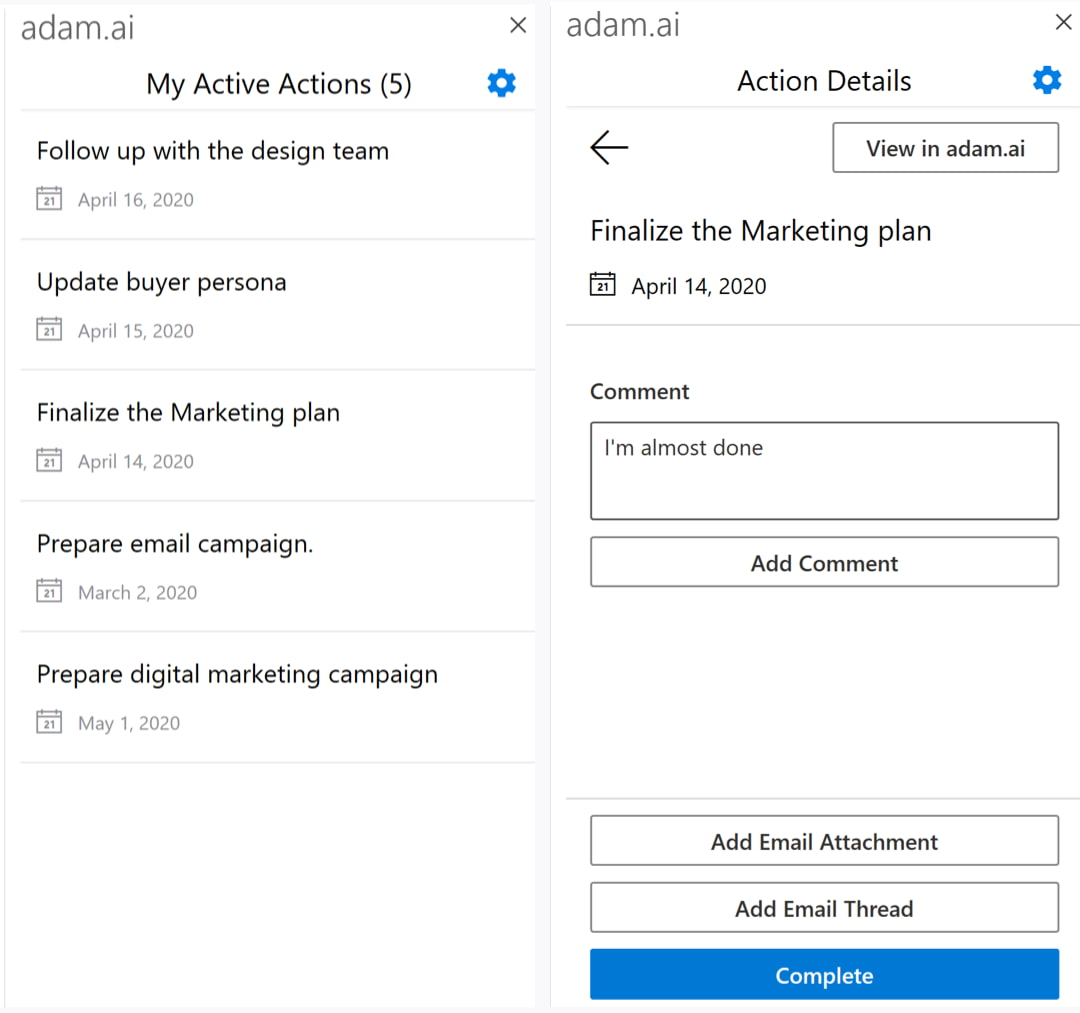Click the 'Finalize the Marketing plan' details title
1080x1013 pixels.
coord(760,231)
